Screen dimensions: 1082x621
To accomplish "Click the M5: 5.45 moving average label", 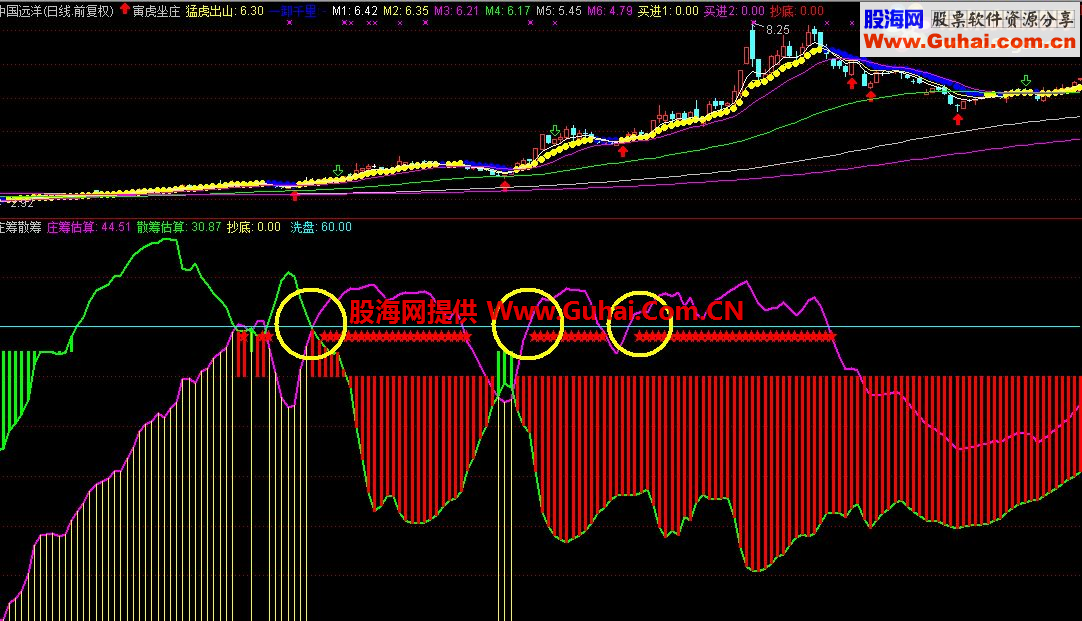I will [558, 11].
